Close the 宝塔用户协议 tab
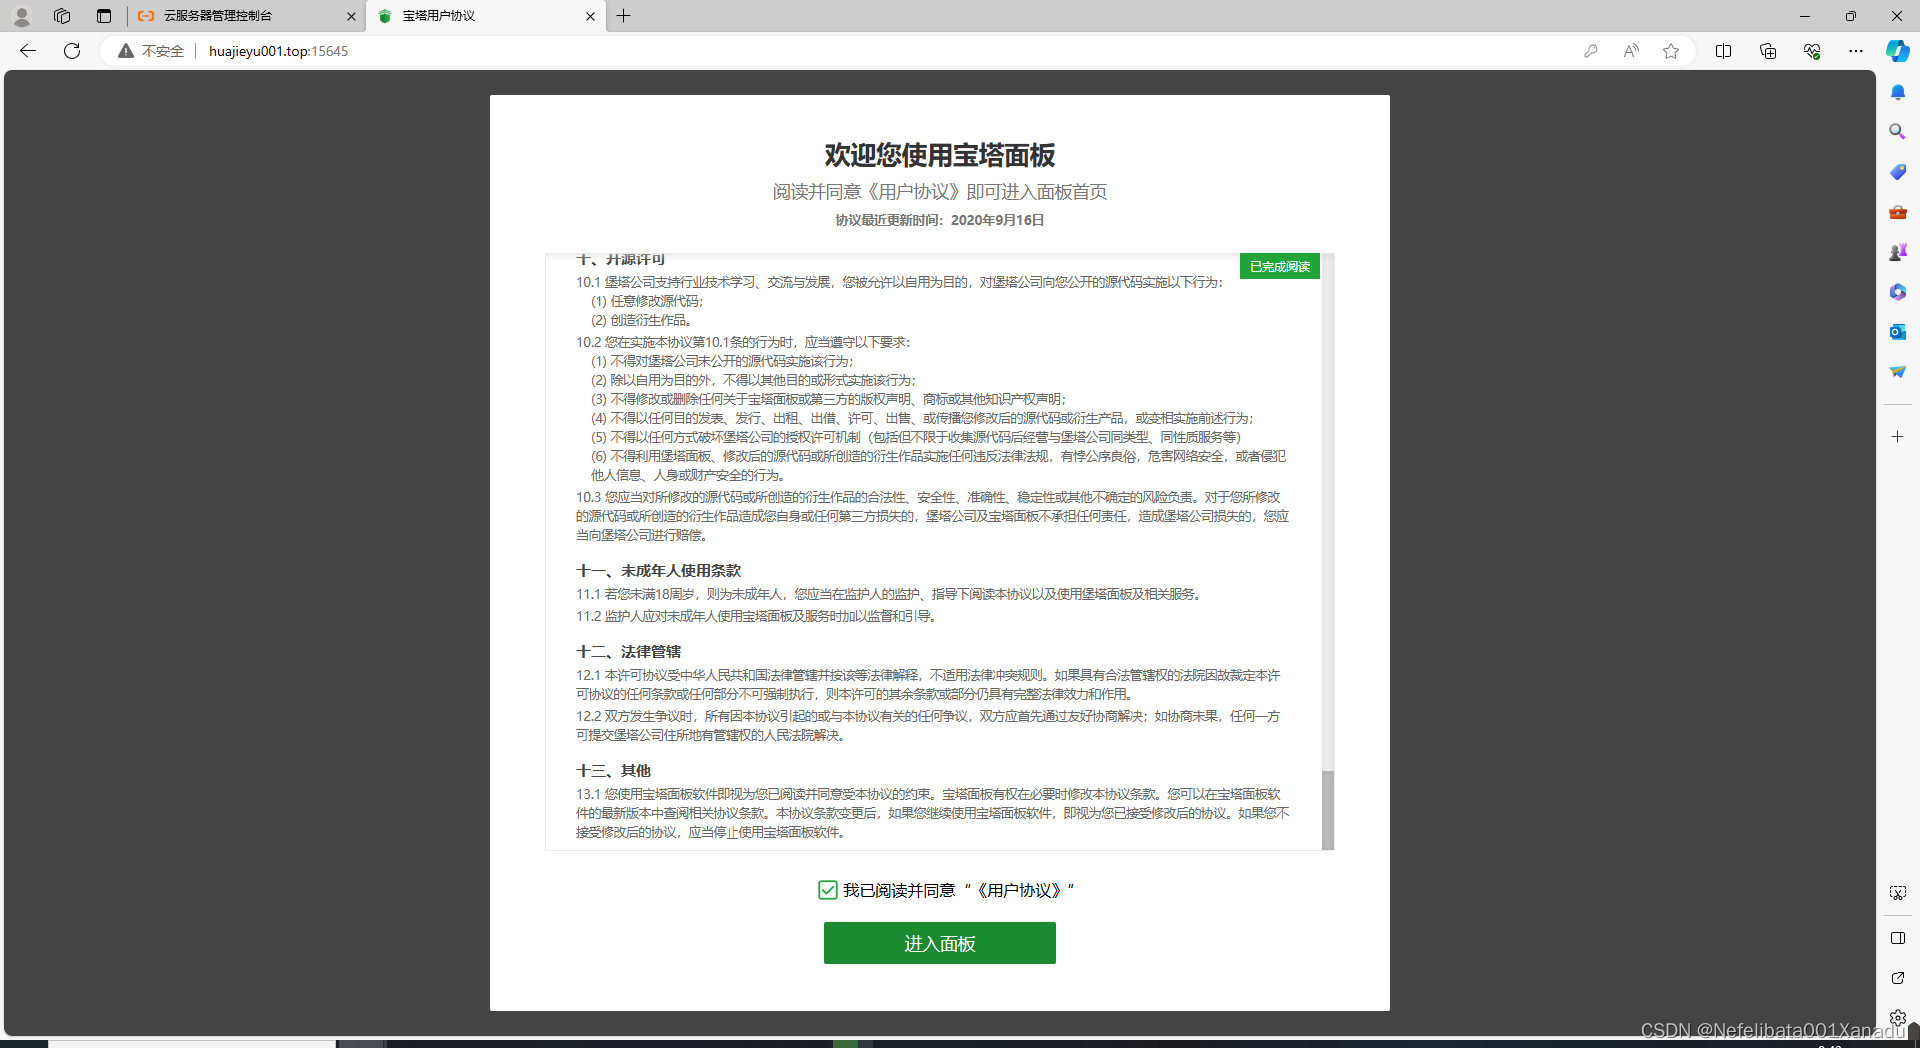The height and width of the screenshot is (1048, 1920). tap(590, 16)
